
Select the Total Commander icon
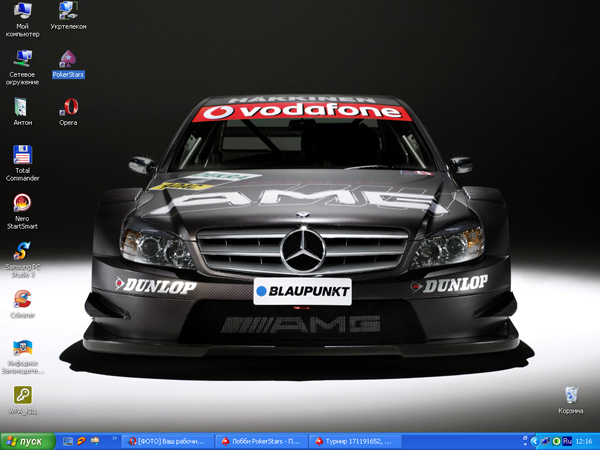coord(22,156)
